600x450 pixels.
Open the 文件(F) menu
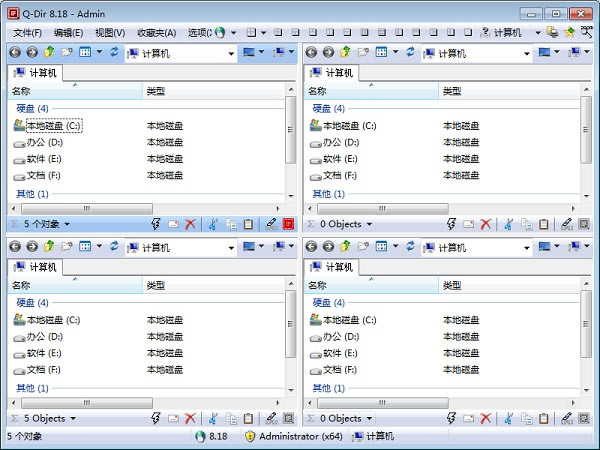[x=28, y=32]
